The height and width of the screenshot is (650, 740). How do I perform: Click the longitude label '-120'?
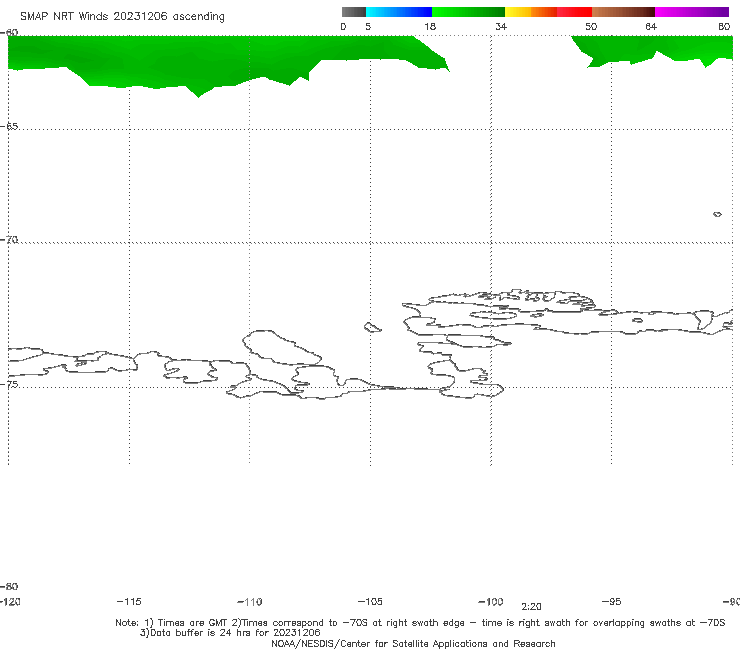(x=10, y=601)
